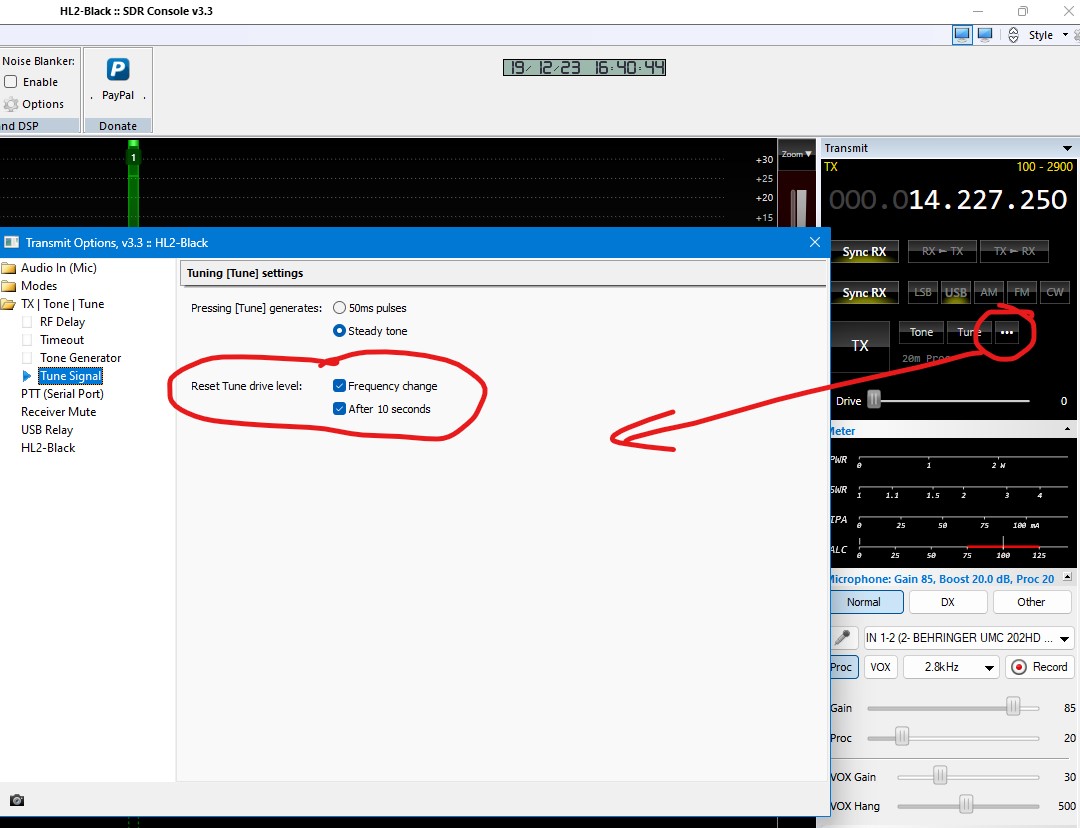Select the 50ms pulses radio option
This screenshot has height=828, width=1080.
click(x=340, y=308)
